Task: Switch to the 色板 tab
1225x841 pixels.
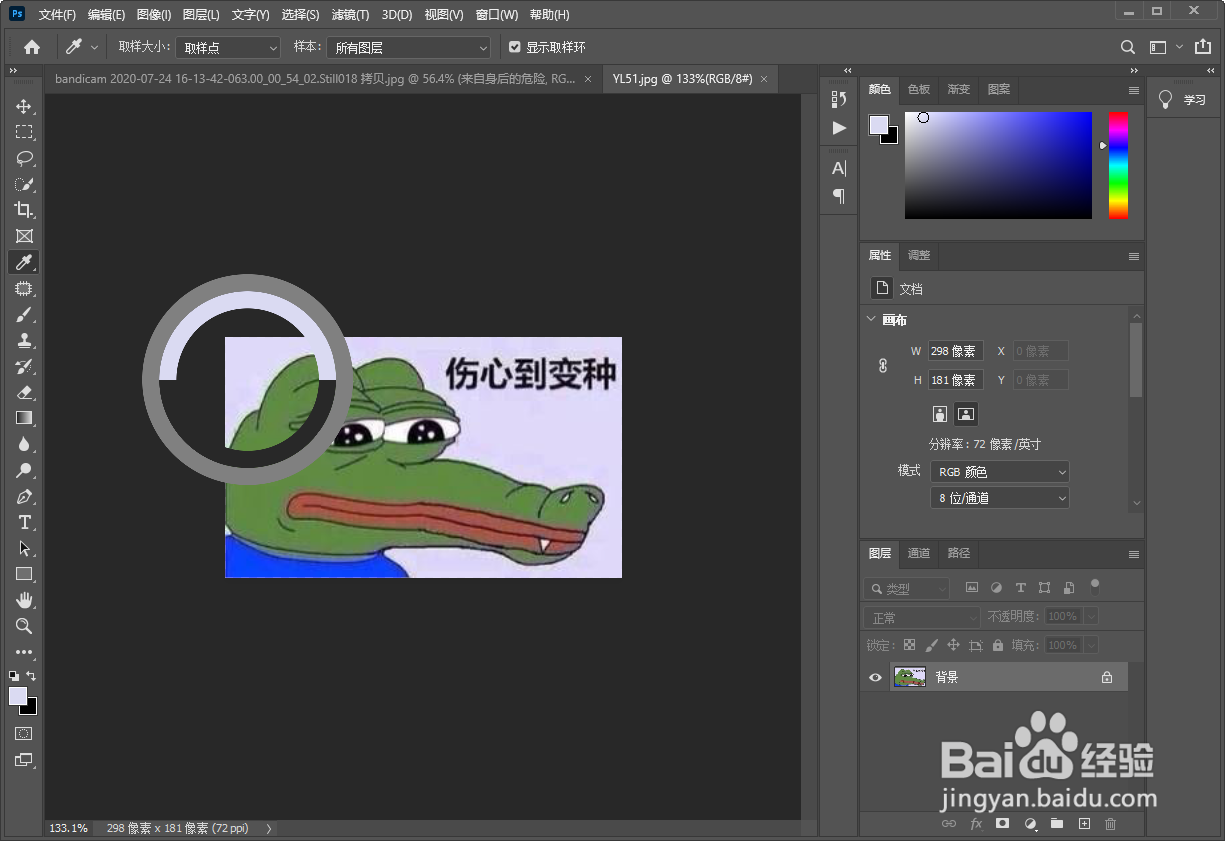Action: pos(919,89)
